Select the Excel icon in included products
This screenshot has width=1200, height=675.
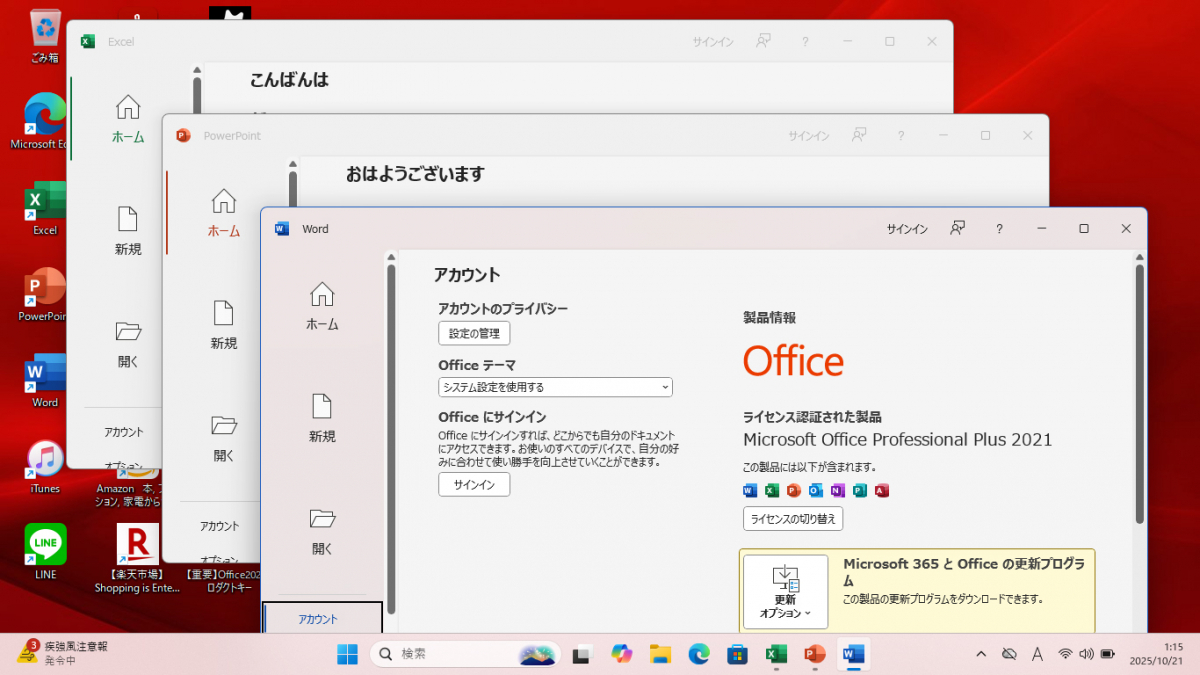click(770, 490)
